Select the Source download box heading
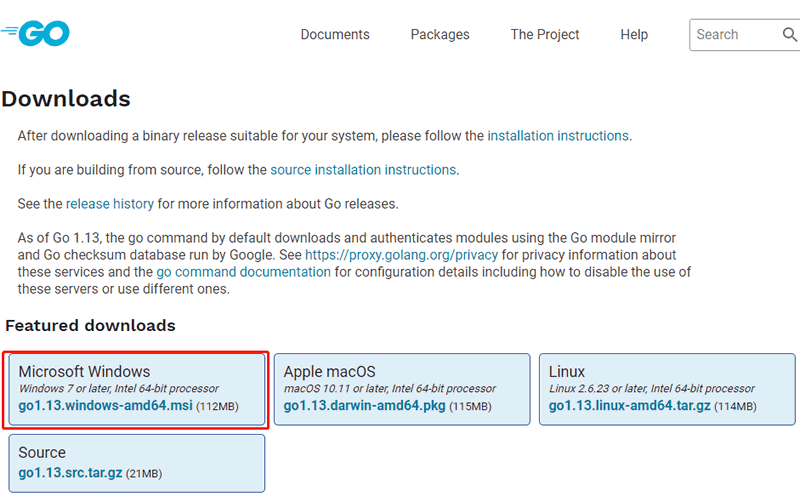The height and width of the screenshot is (496, 800). pyautogui.click(x=42, y=453)
